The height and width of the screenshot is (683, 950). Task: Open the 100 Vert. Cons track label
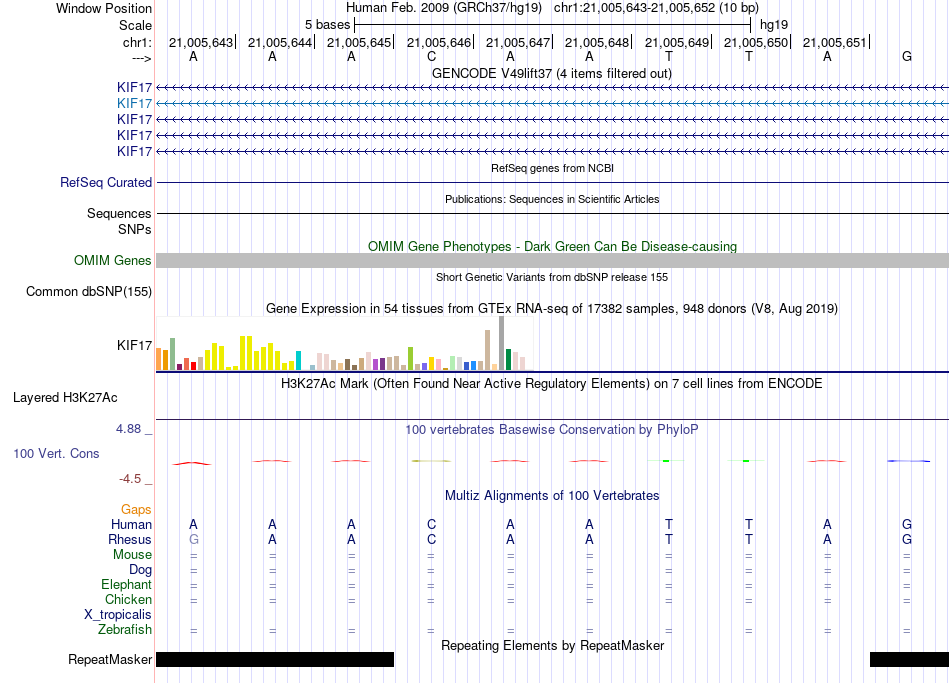tap(56, 453)
